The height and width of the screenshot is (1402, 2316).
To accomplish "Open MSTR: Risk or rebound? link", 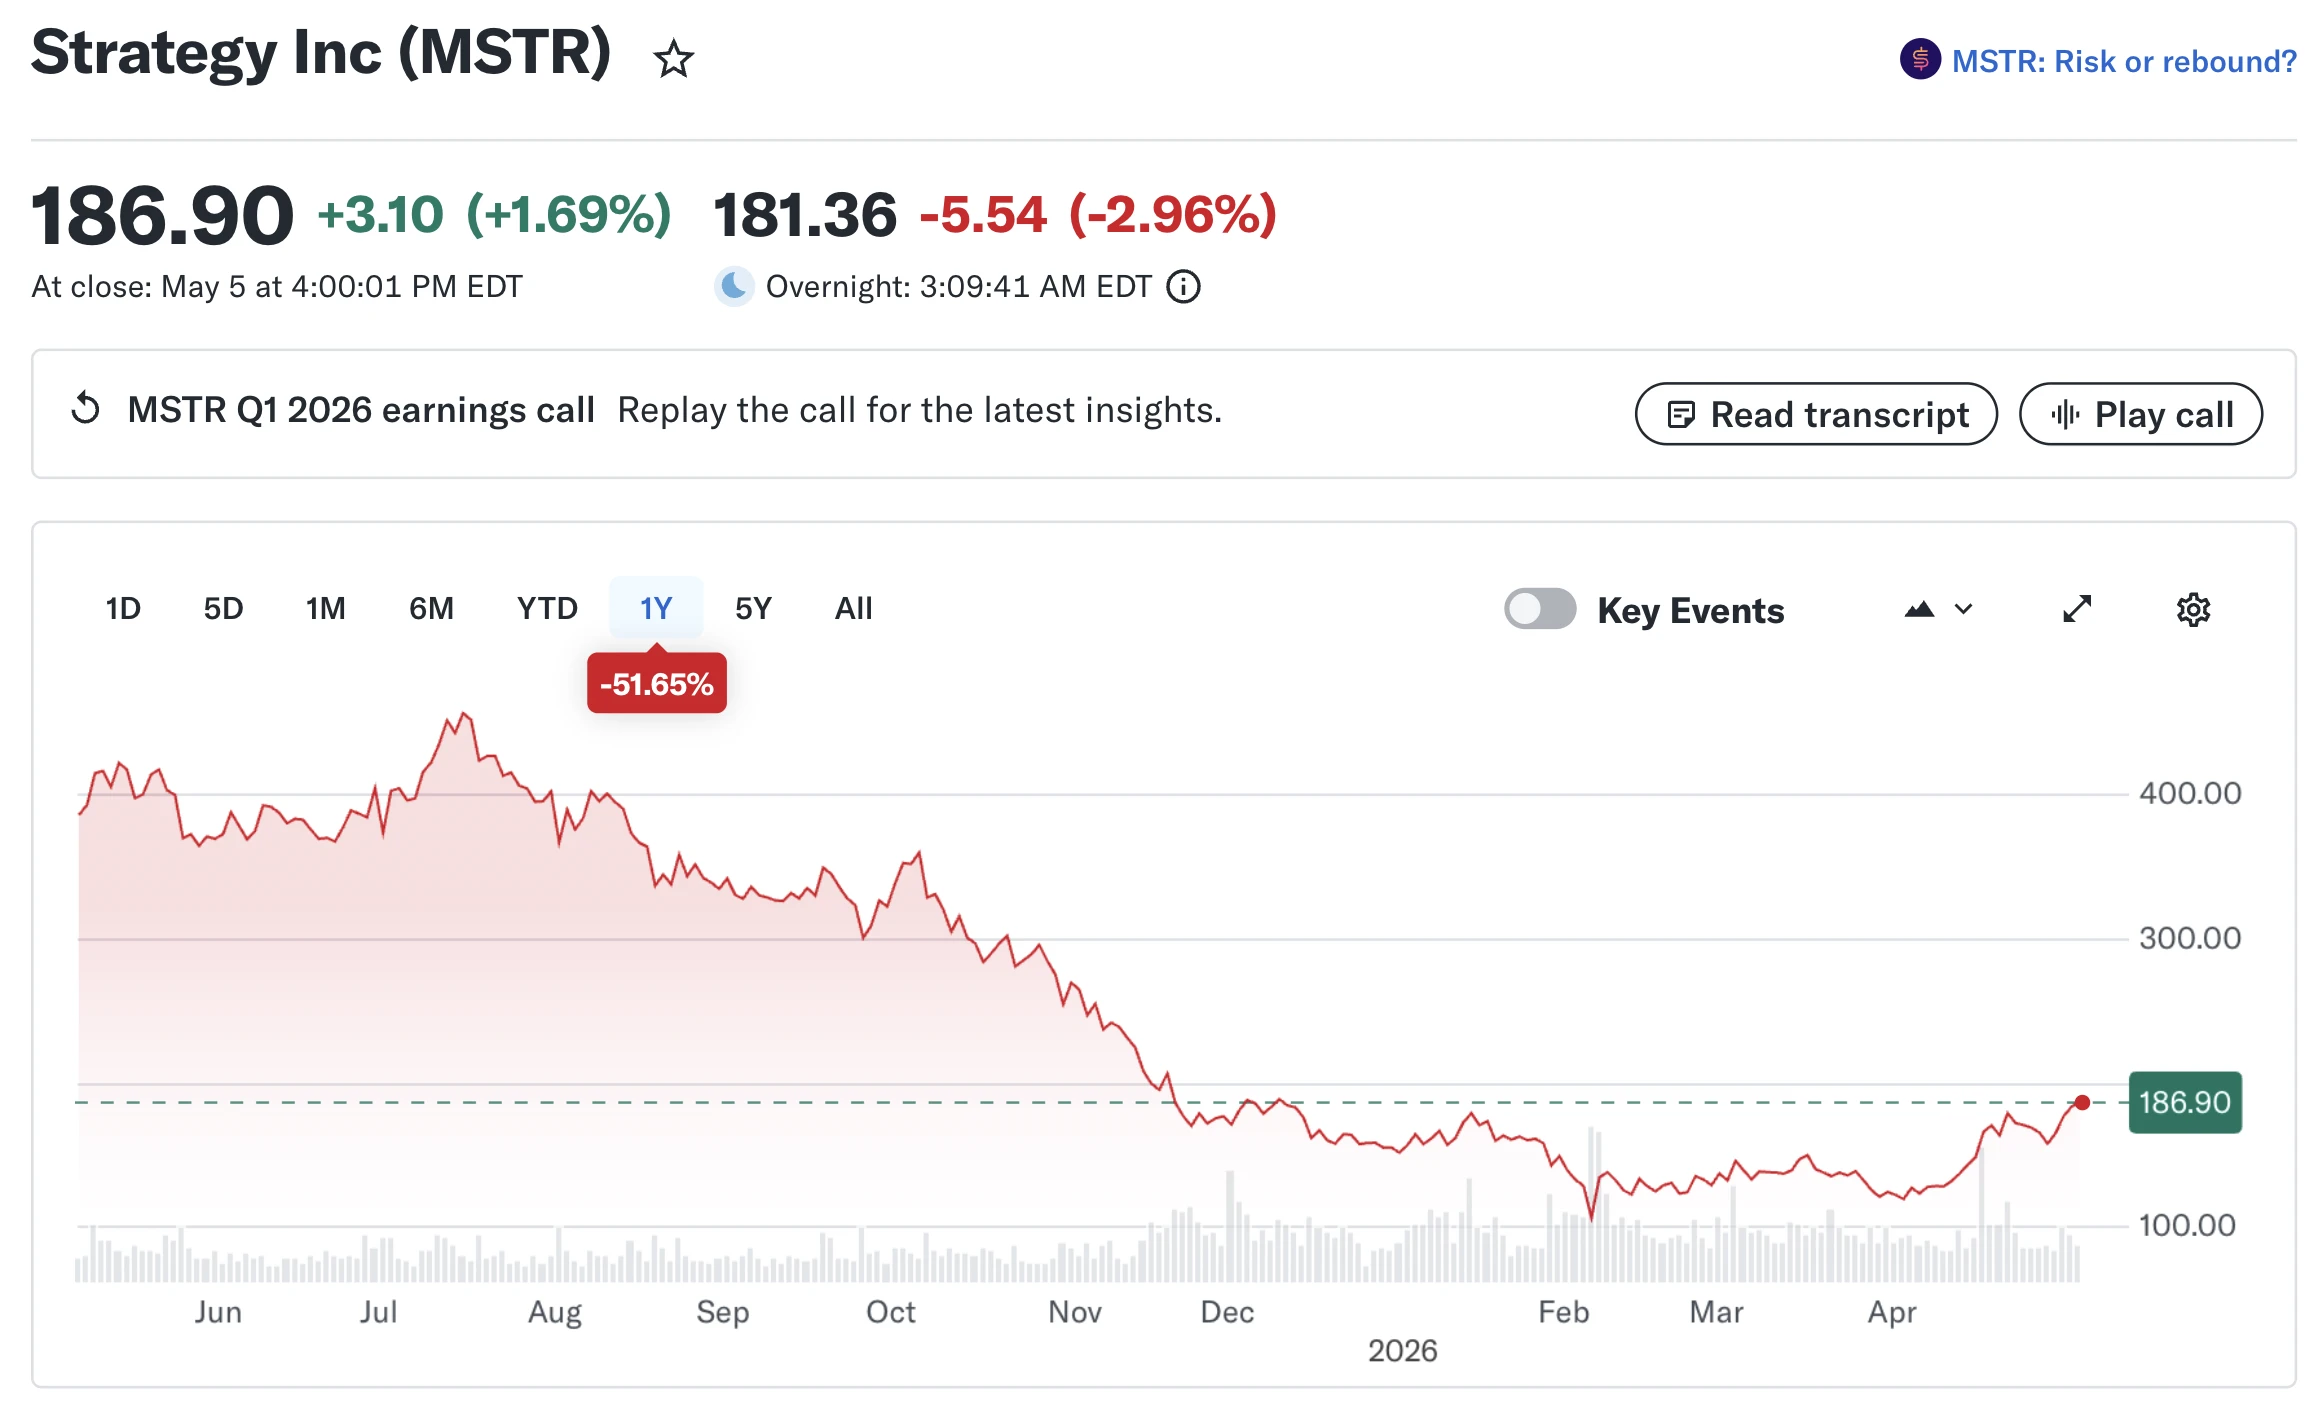I will (x=2124, y=61).
